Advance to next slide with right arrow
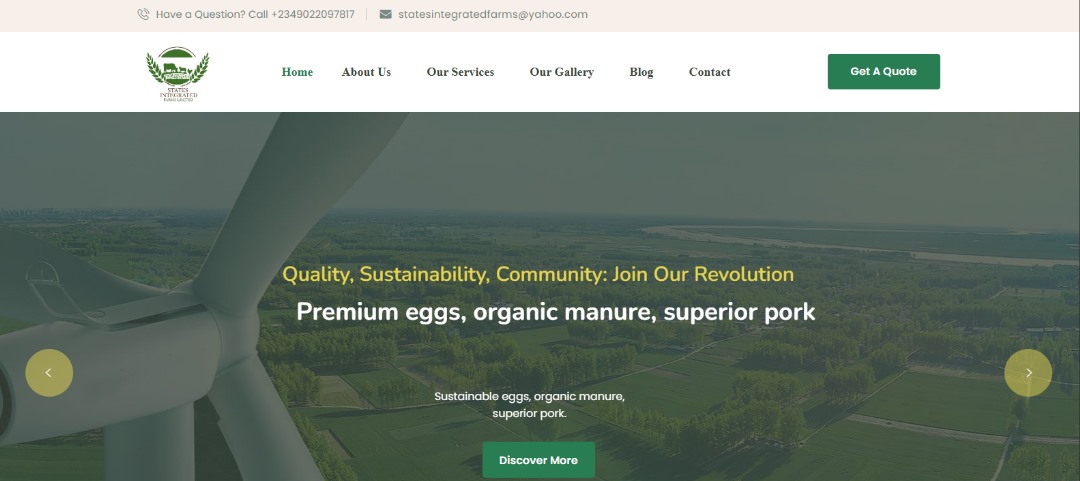Image resolution: width=1080 pixels, height=481 pixels. point(1028,373)
